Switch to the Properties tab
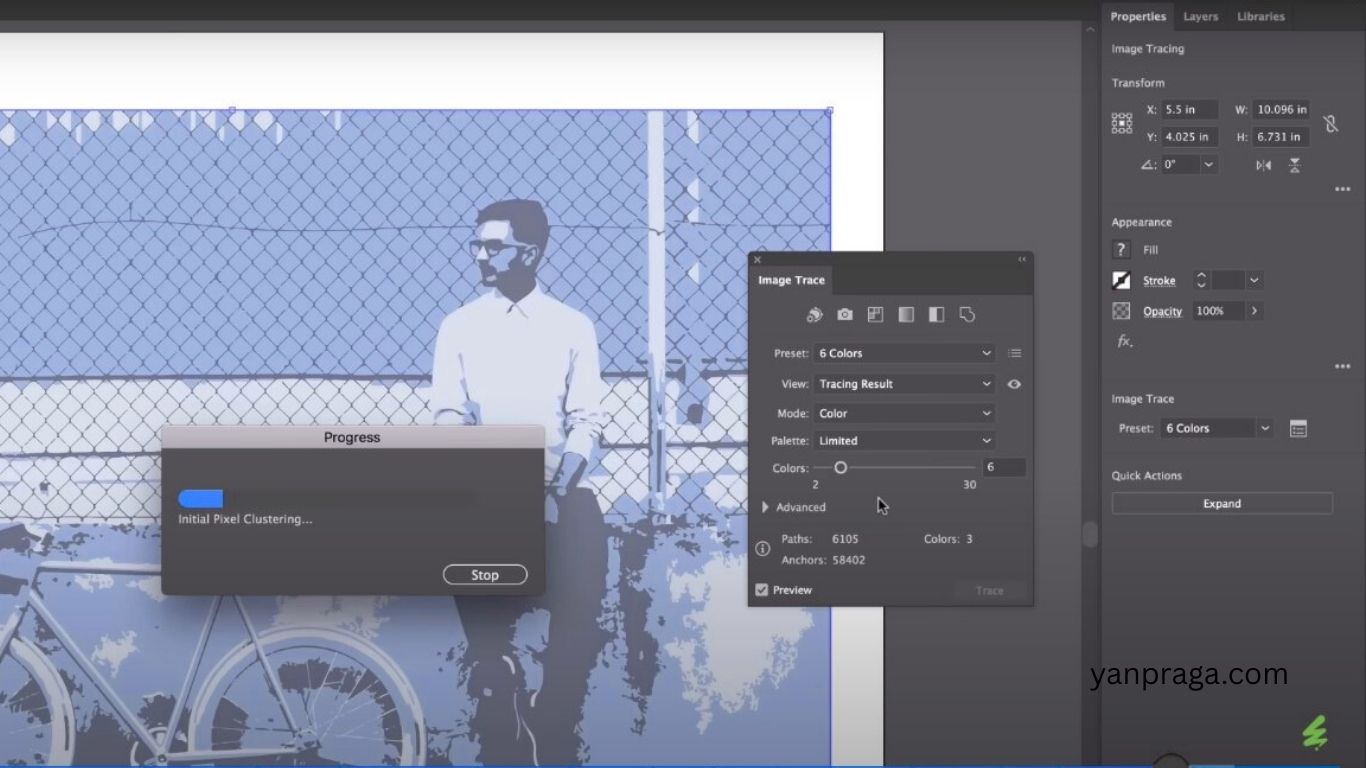1366x768 pixels. (x=1138, y=16)
